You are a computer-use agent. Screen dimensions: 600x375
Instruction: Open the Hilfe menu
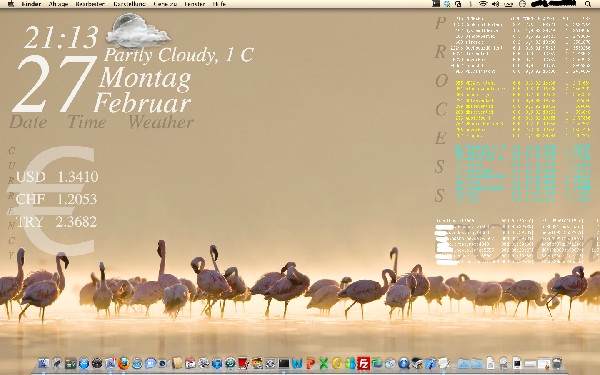point(220,4)
